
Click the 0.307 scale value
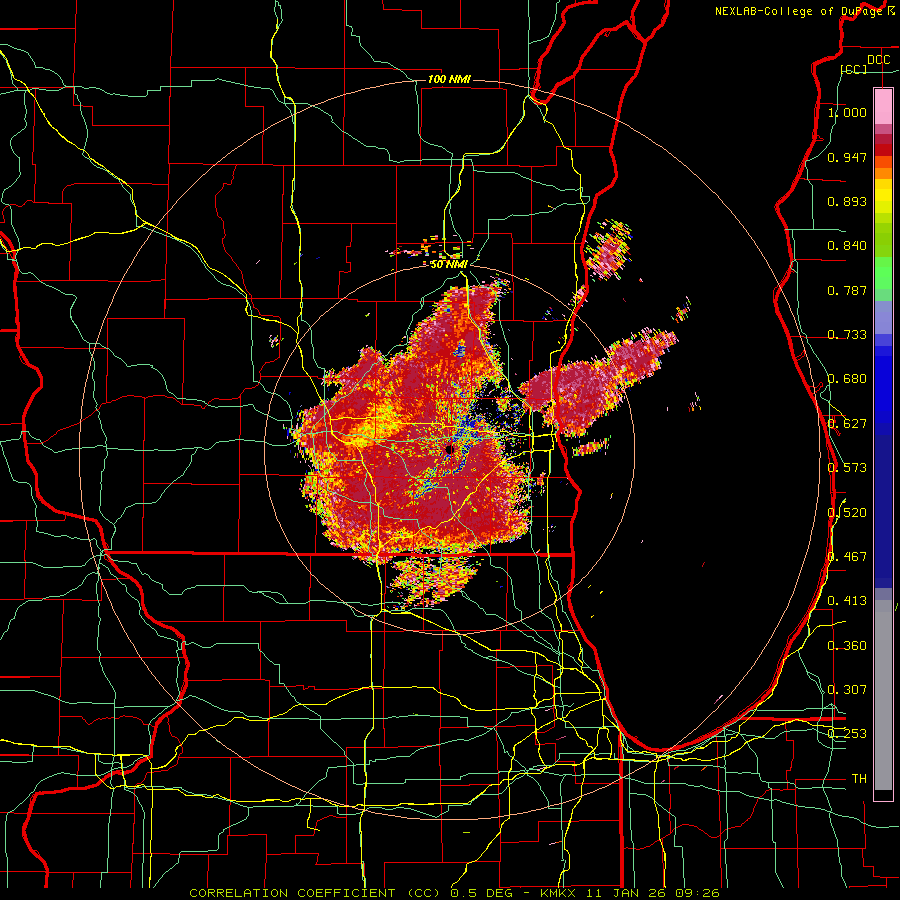pyautogui.click(x=847, y=690)
